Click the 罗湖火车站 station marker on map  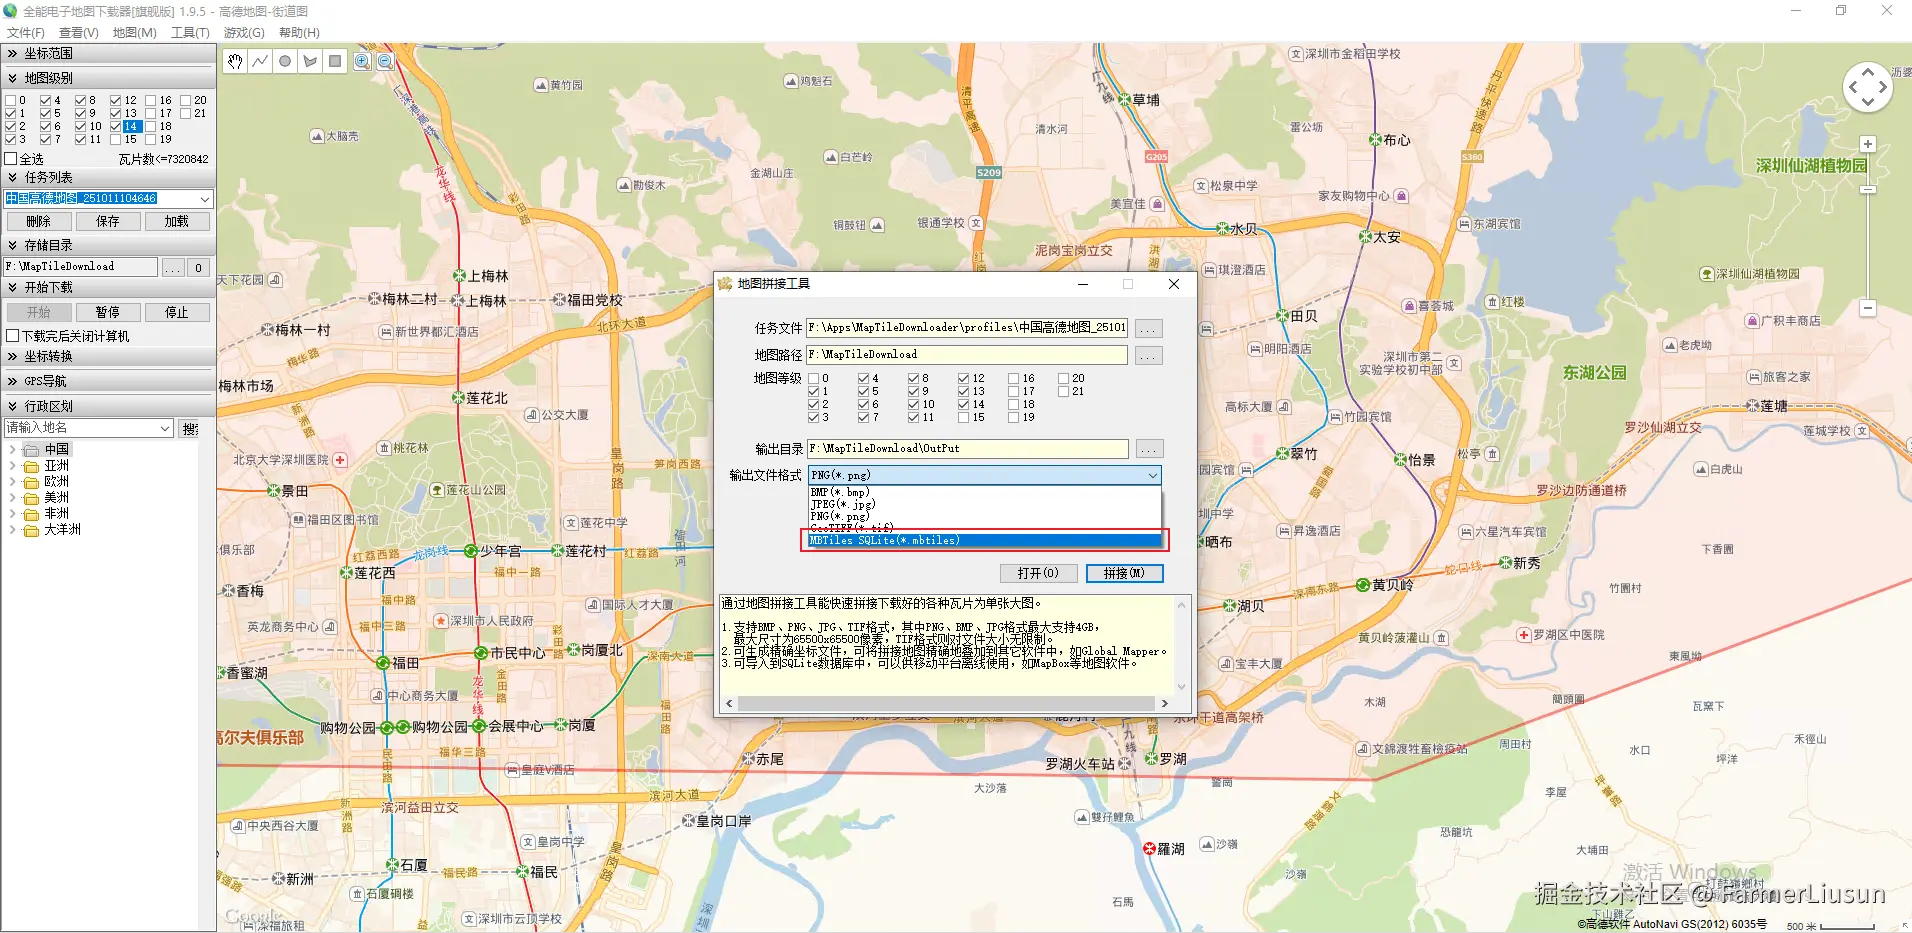(1124, 763)
